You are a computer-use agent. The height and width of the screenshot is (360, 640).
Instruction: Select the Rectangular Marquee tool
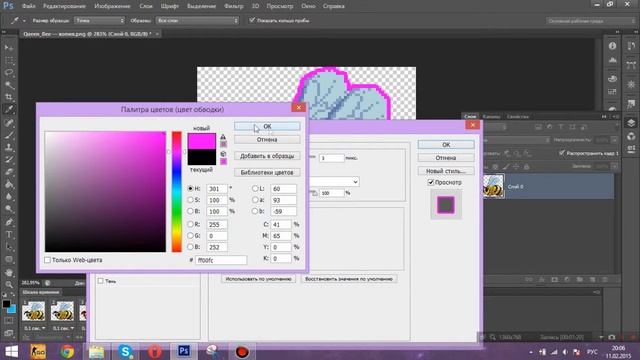pos(9,60)
